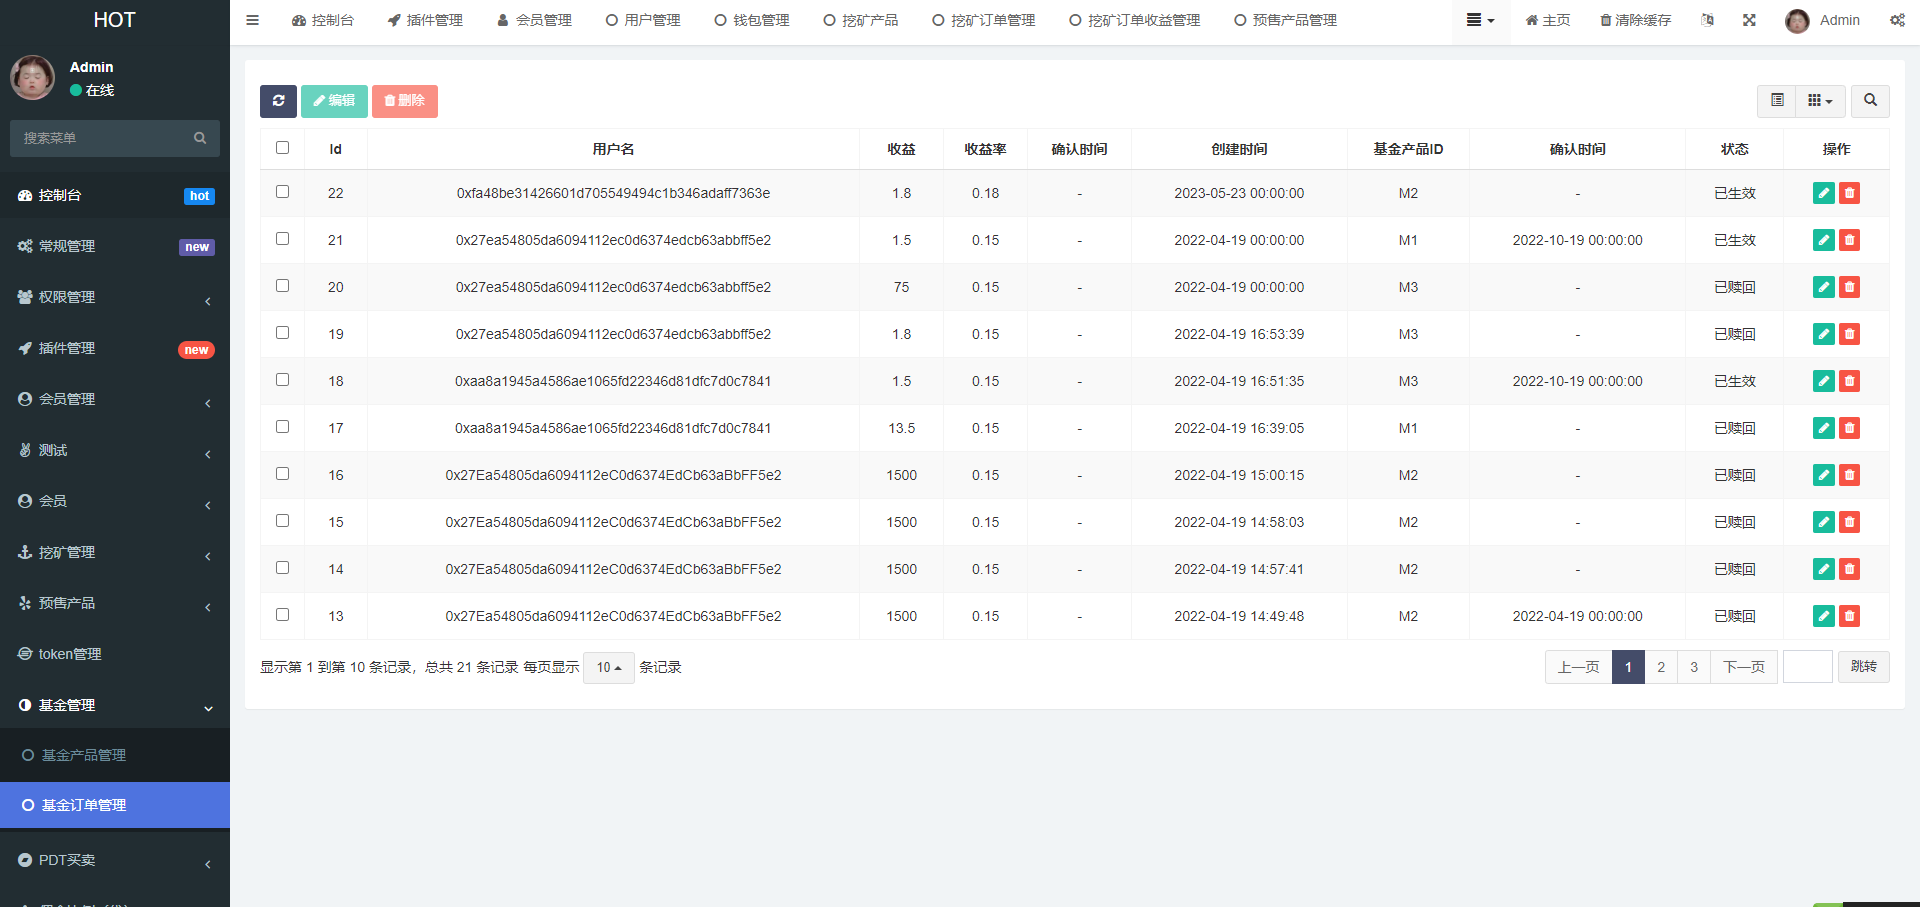The width and height of the screenshot is (1920, 907).
Task: Open the page size dropdown showing 10
Action: click(608, 667)
